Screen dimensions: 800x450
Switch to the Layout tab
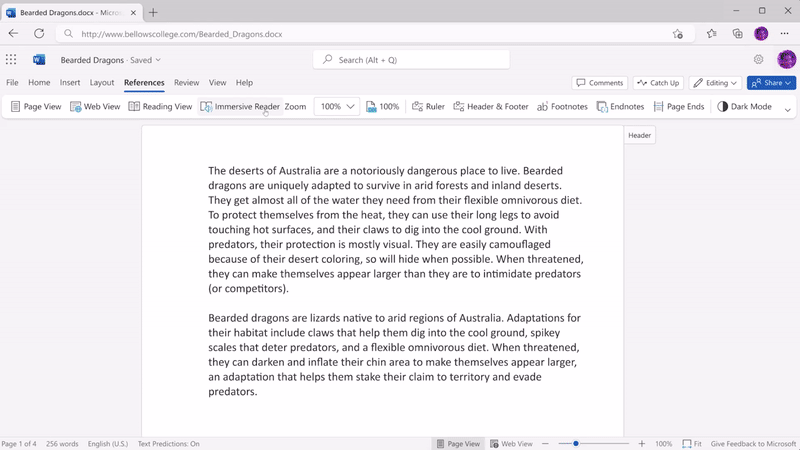click(102, 83)
